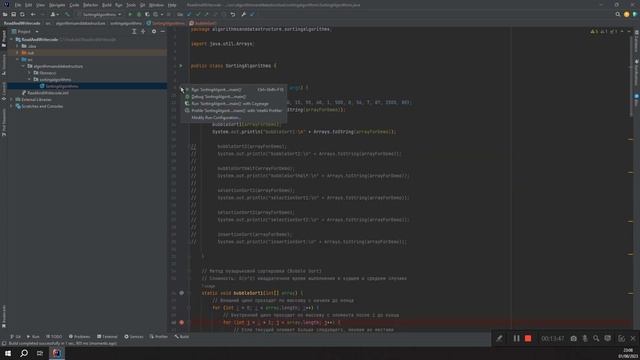
Task: Click the Open folder toolbar icon
Action: 5,14
